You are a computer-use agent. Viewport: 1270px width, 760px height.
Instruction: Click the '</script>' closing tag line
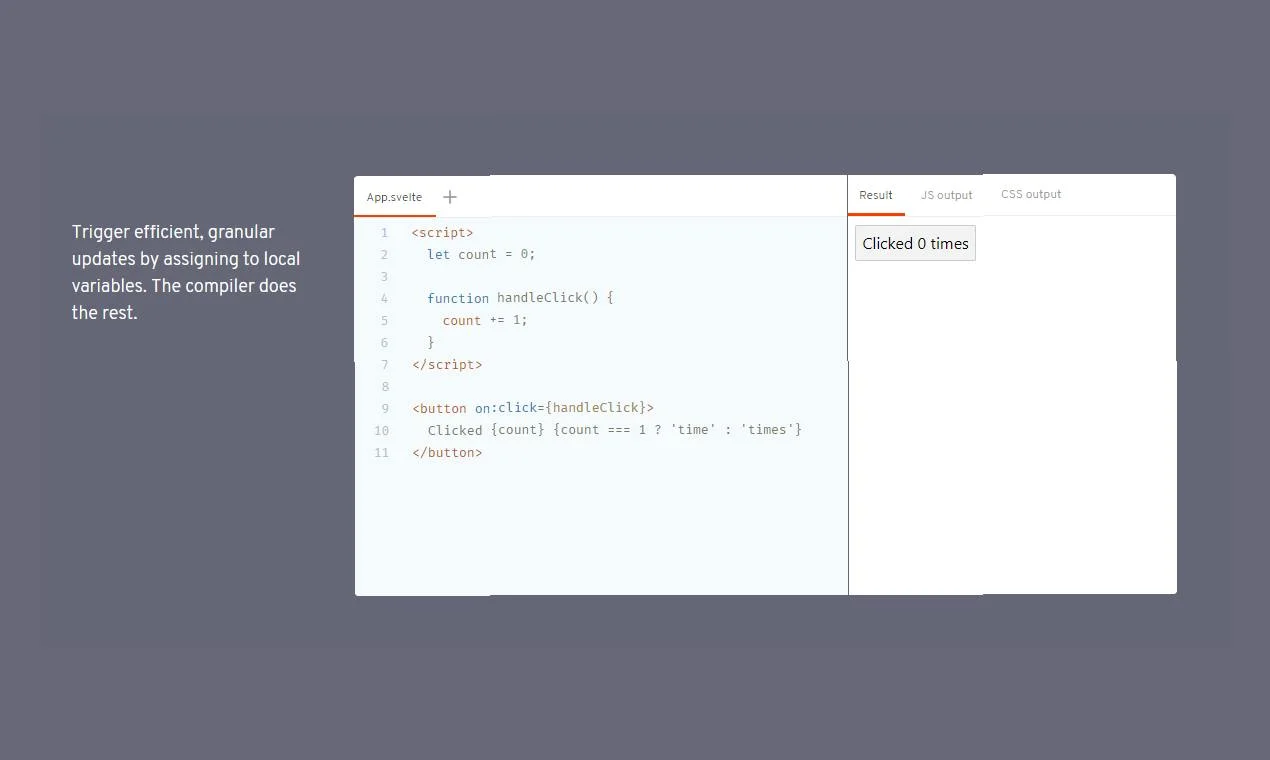(447, 364)
